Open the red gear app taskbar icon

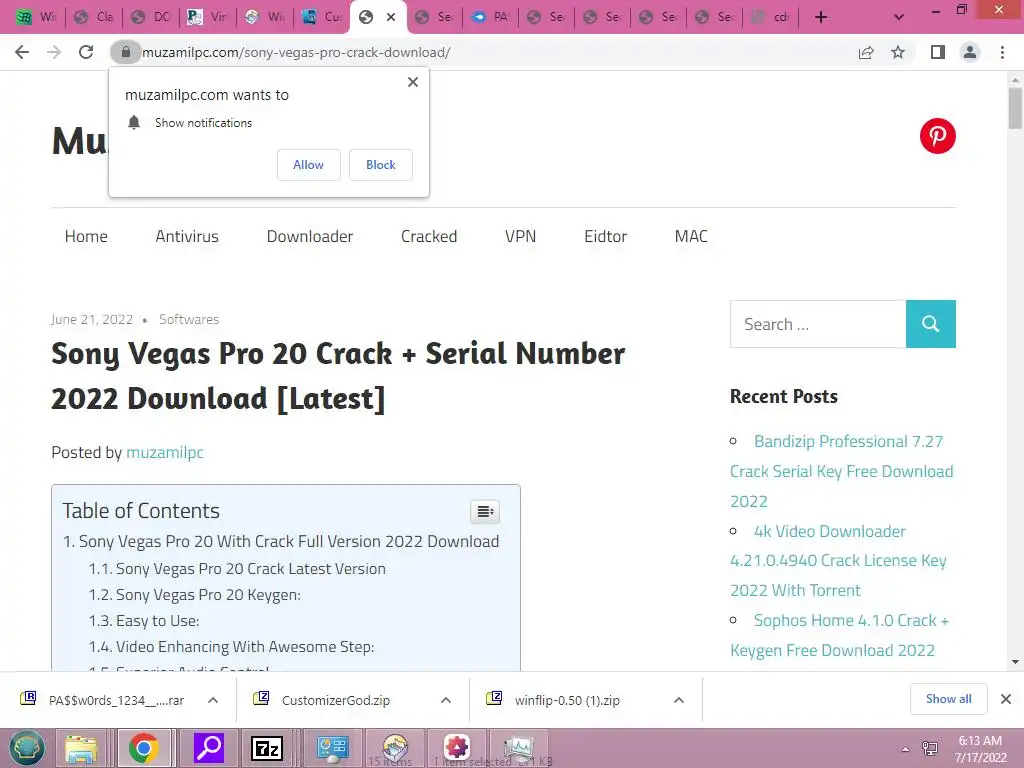click(457, 748)
